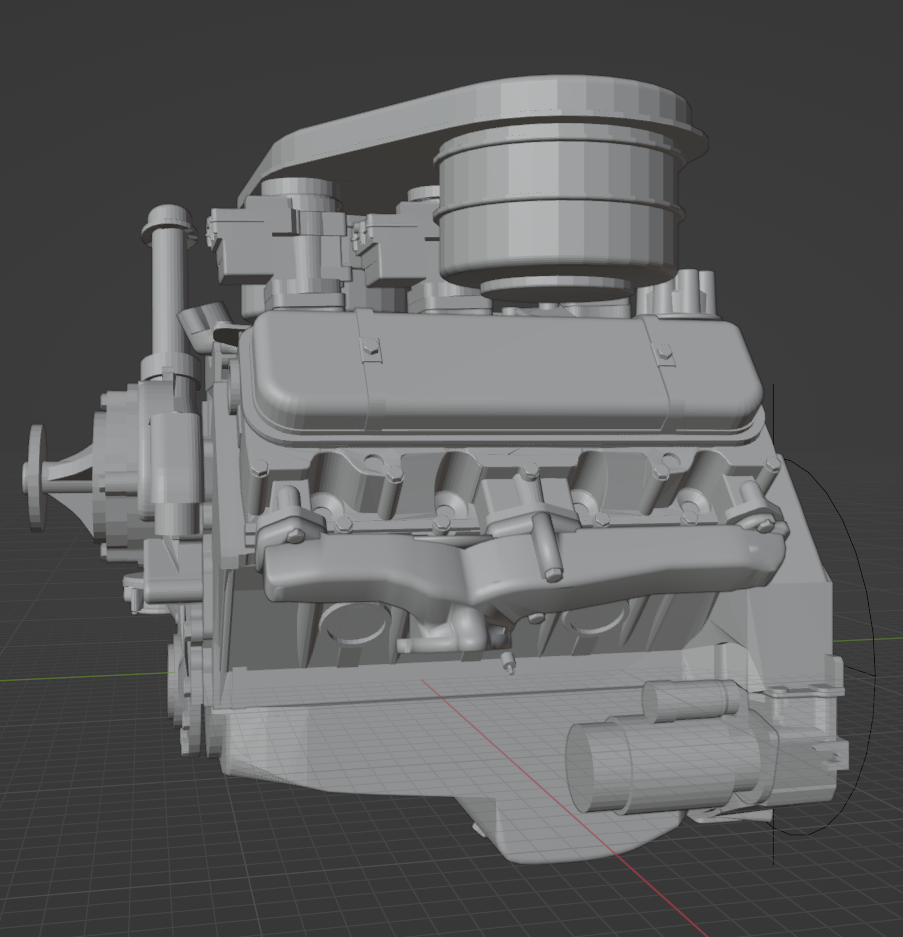Select the small spark plug below the manifold

tap(508, 662)
